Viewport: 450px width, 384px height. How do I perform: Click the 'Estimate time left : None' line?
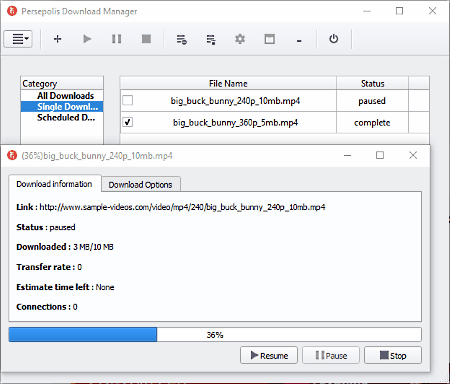pyautogui.click(x=65, y=287)
